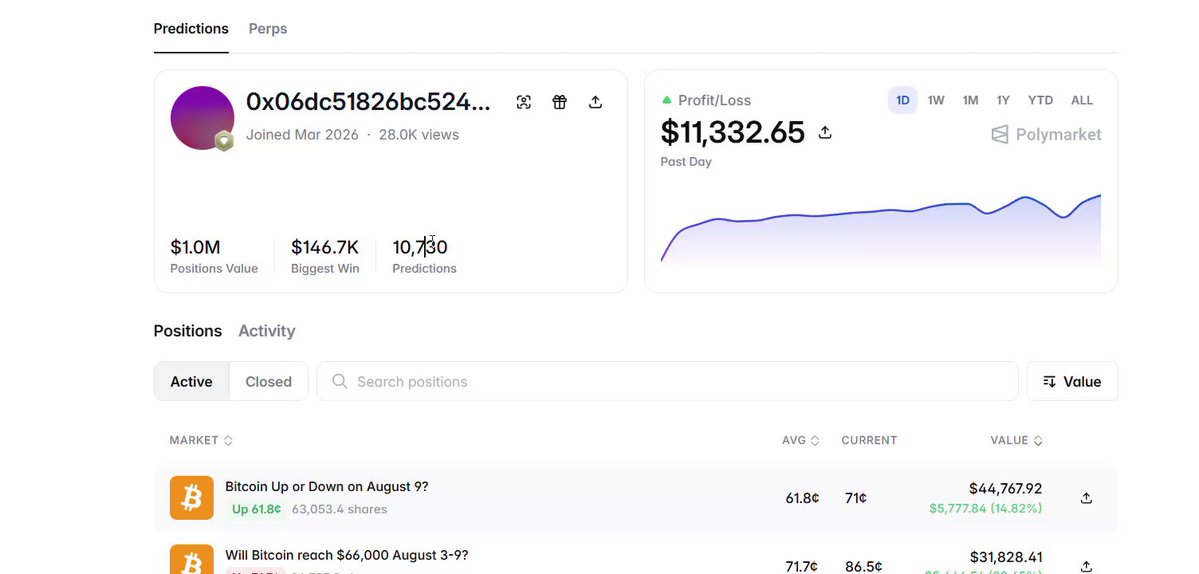The height and width of the screenshot is (574, 1199).
Task: Open the Value sort dropdown
Action: 1072,381
